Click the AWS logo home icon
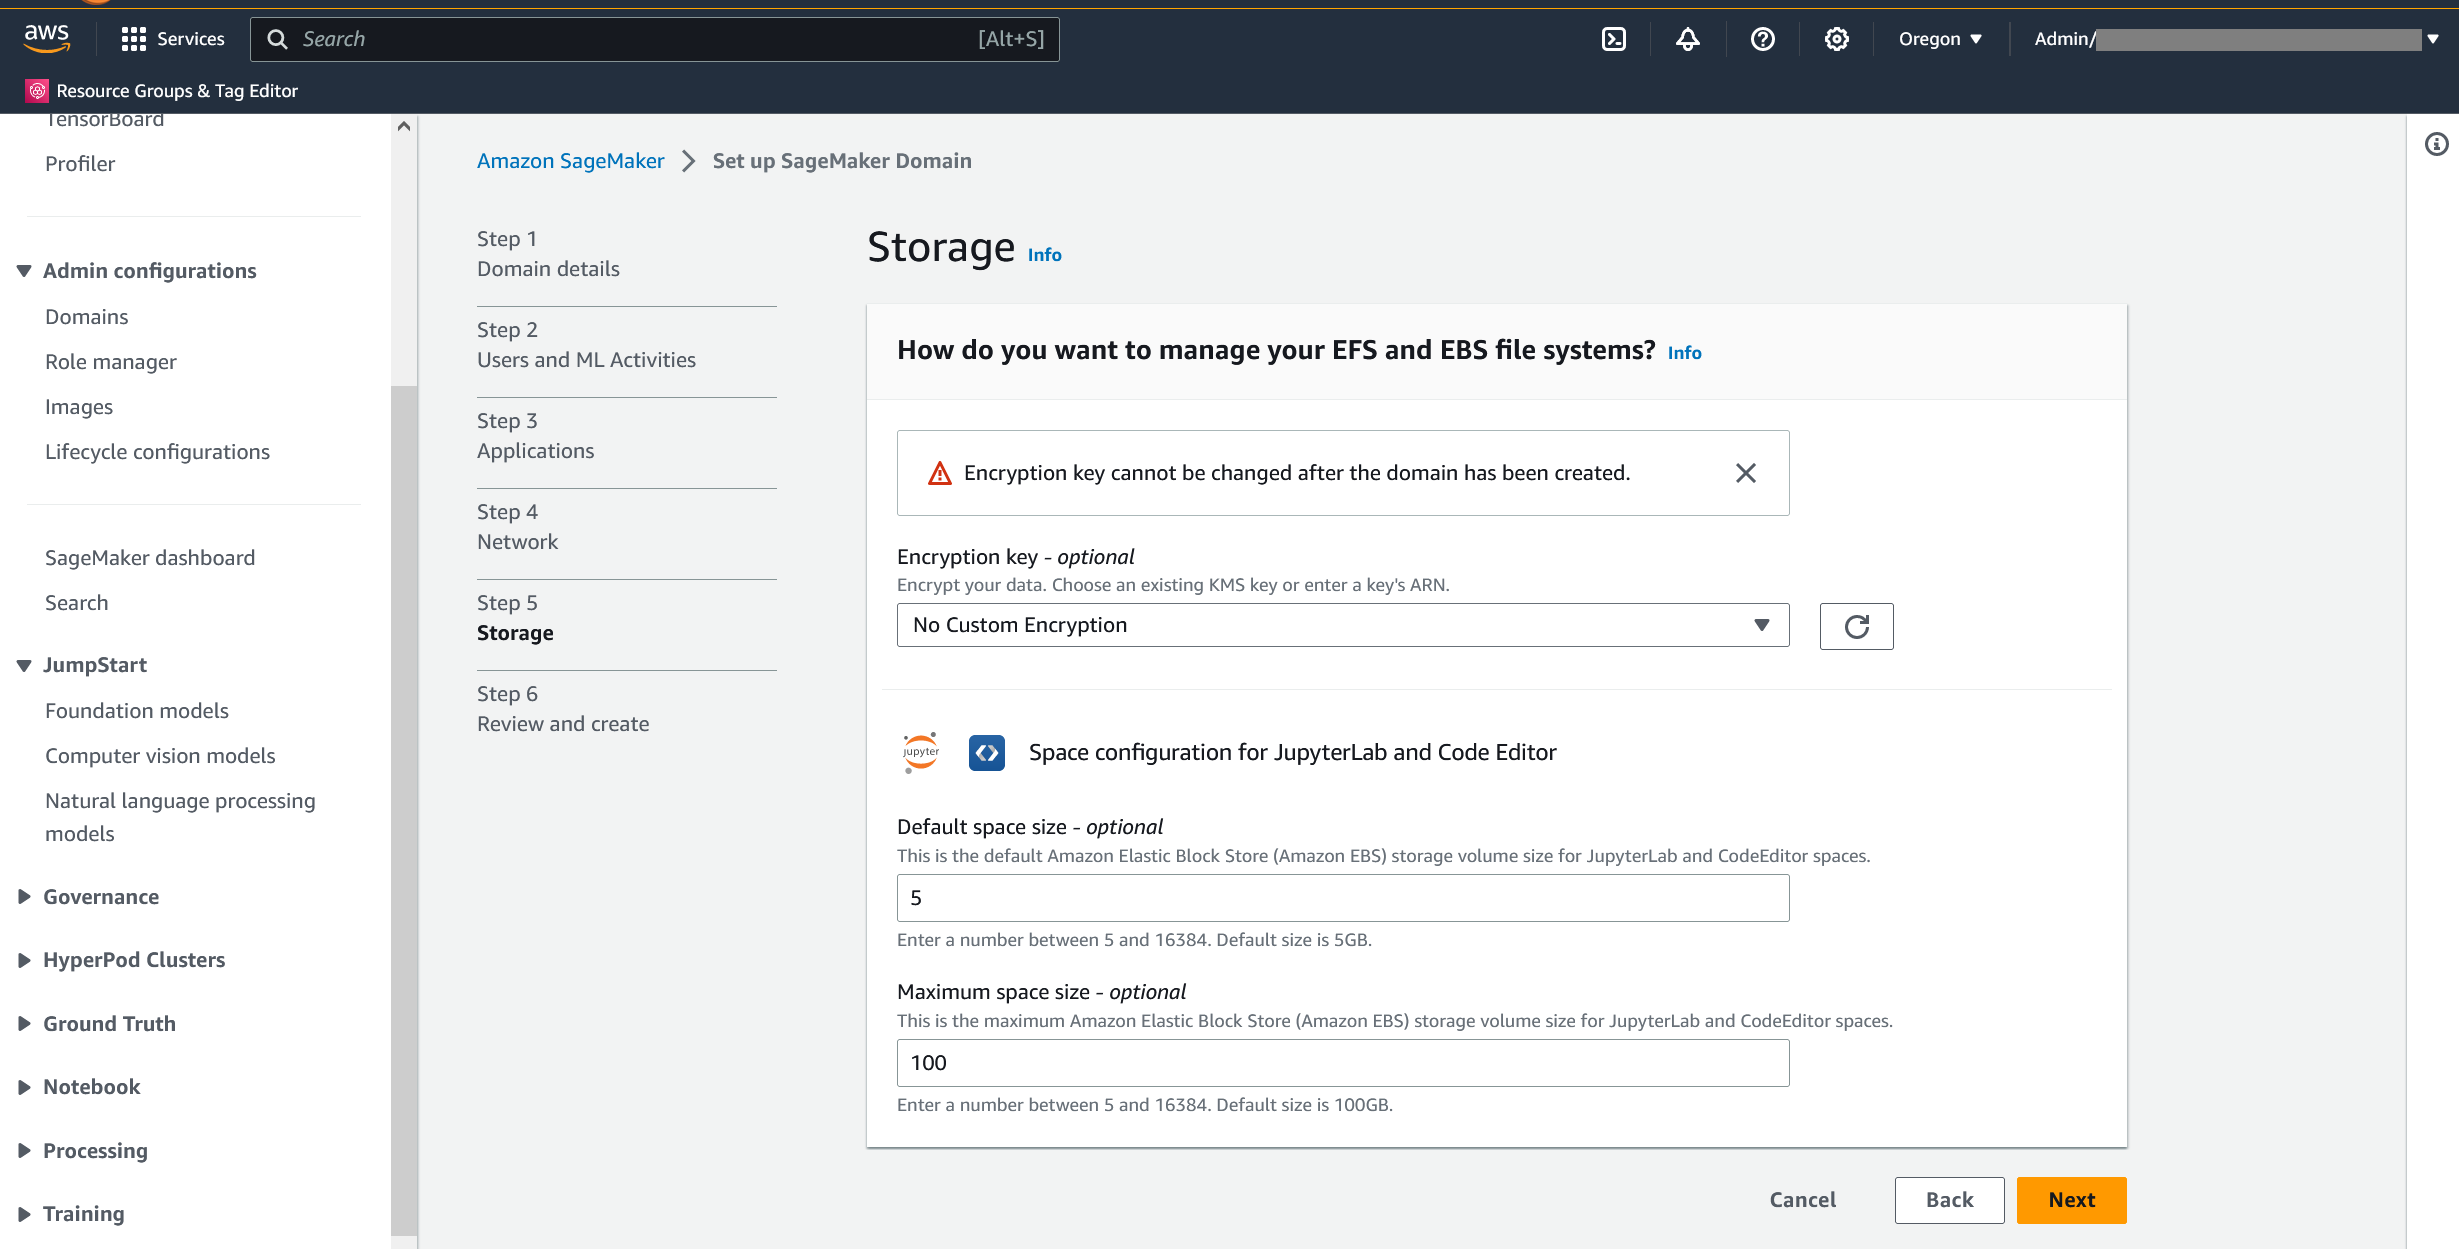This screenshot has width=2459, height=1249. [47, 38]
